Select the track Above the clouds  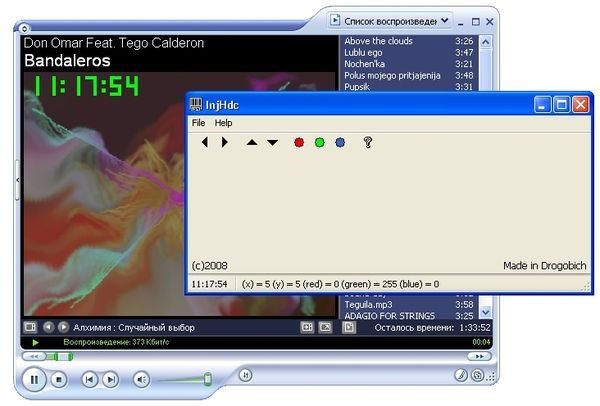[408, 41]
